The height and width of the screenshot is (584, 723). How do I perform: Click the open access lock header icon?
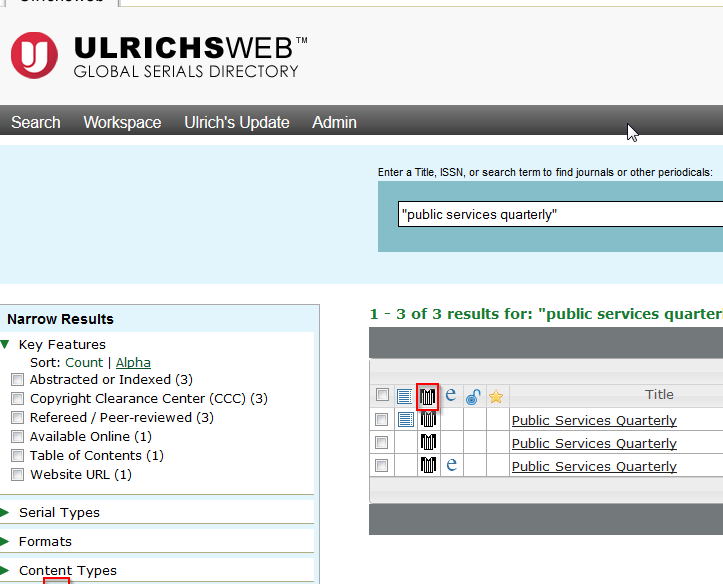(x=473, y=396)
